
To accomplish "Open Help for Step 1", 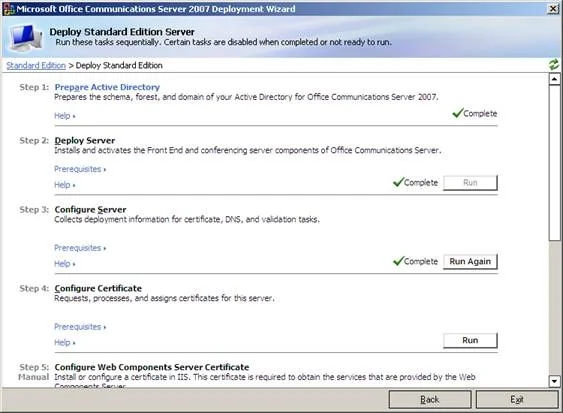I will click(65, 116).
